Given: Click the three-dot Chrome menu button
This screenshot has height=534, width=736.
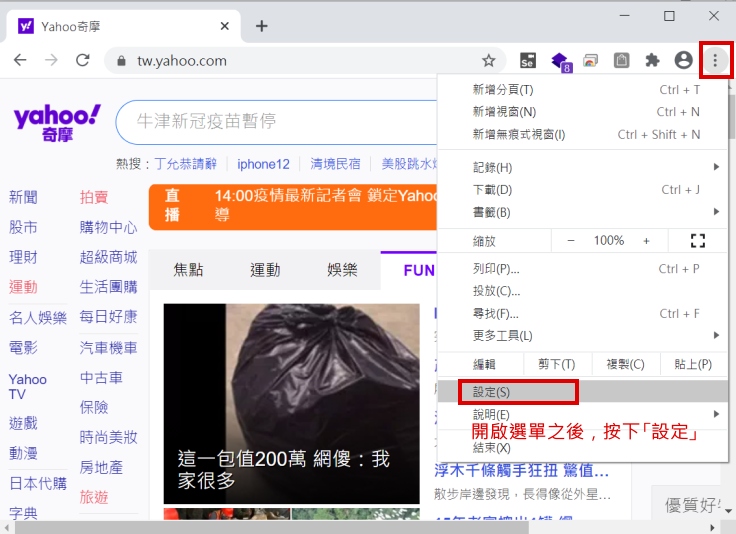Looking at the screenshot, I should click(715, 60).
